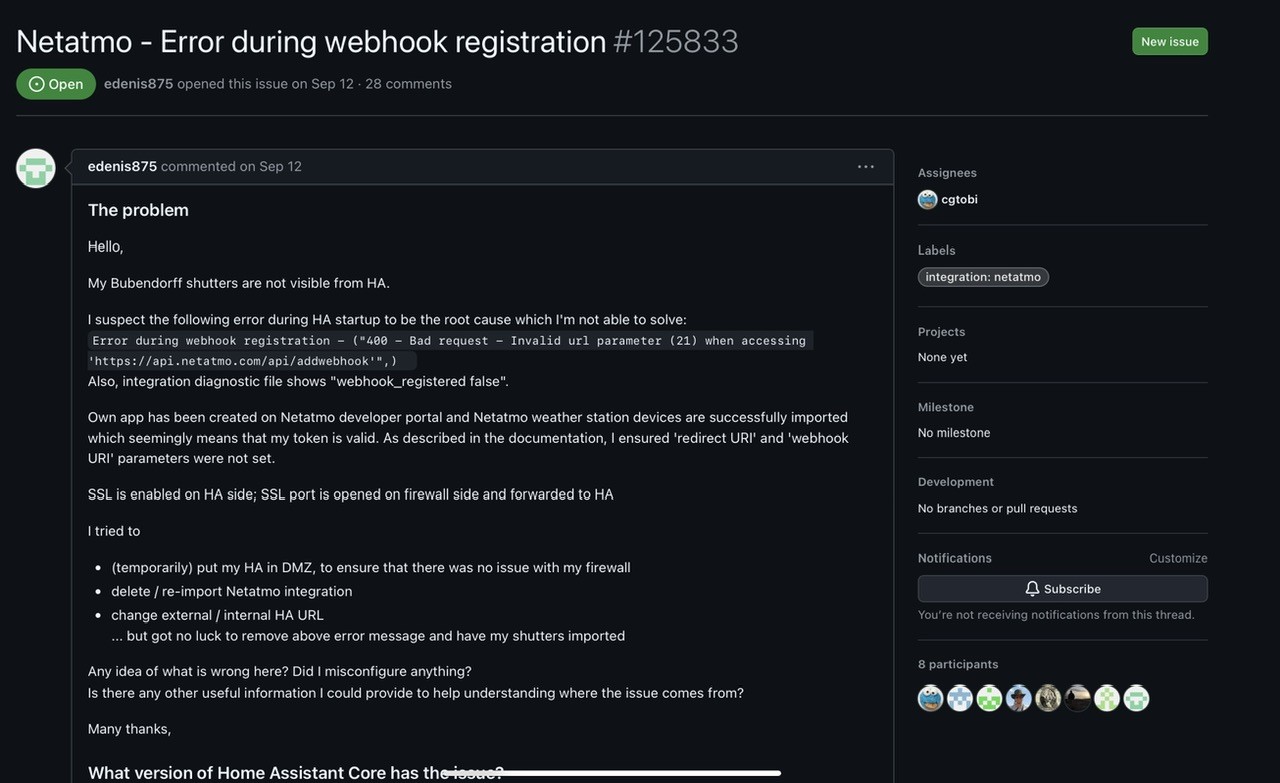Open the pale green identicon participant avatar

(x=1107, y=698)
